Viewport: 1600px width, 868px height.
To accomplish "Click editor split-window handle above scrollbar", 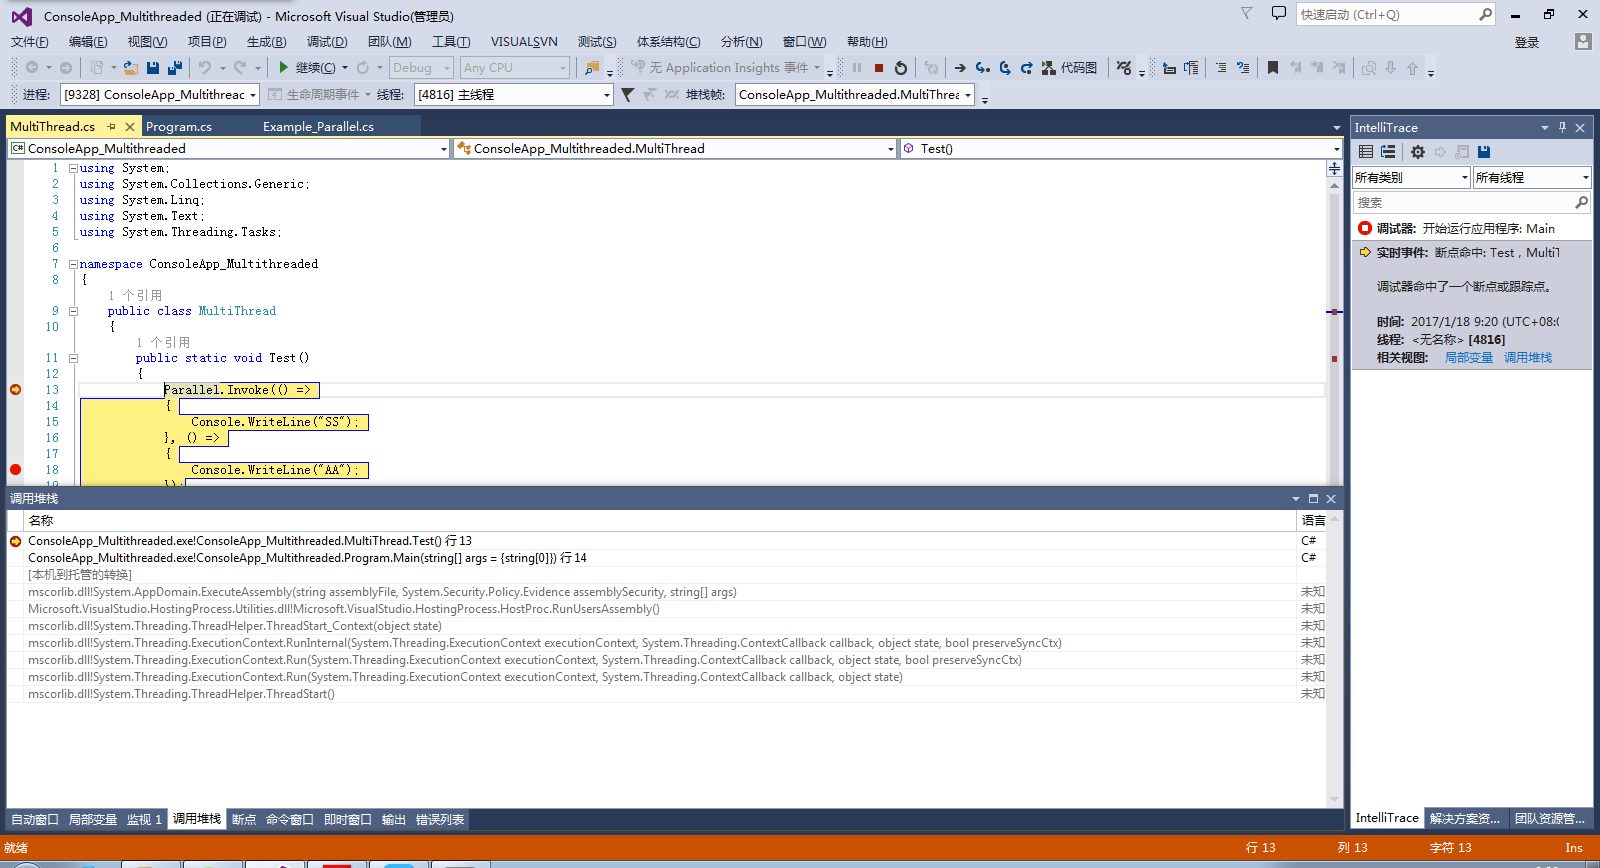I will click(1334, 169).
